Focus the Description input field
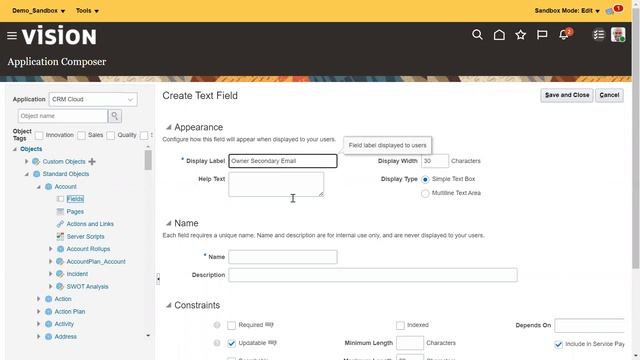The width and height of the screenshot is (640, 360). coord(373,275)
